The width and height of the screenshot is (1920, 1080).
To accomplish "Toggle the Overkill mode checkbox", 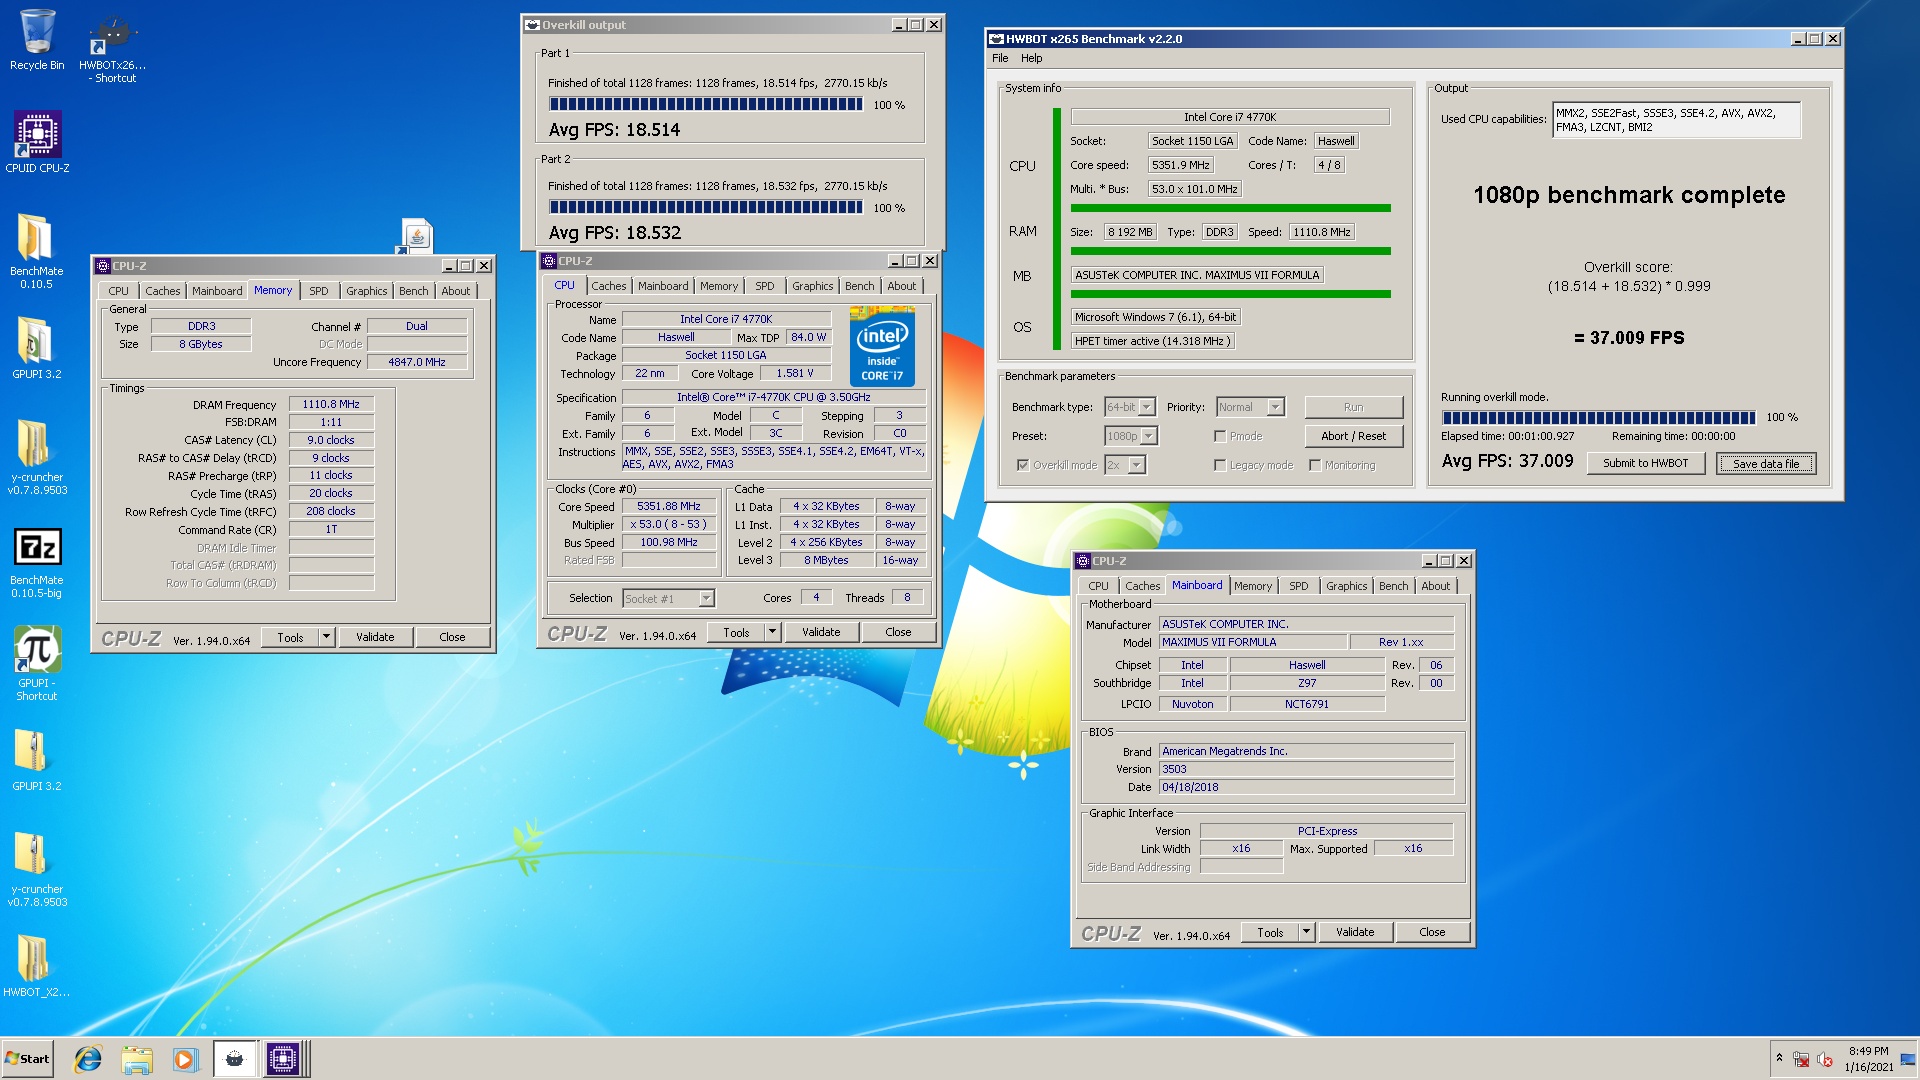I will tap(1022, 465).
